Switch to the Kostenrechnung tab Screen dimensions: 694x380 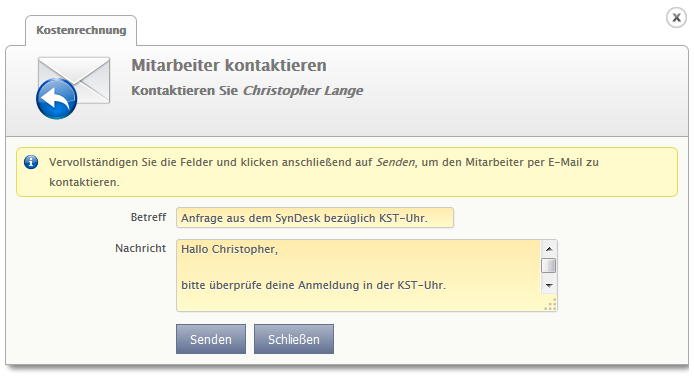[81, 31]
